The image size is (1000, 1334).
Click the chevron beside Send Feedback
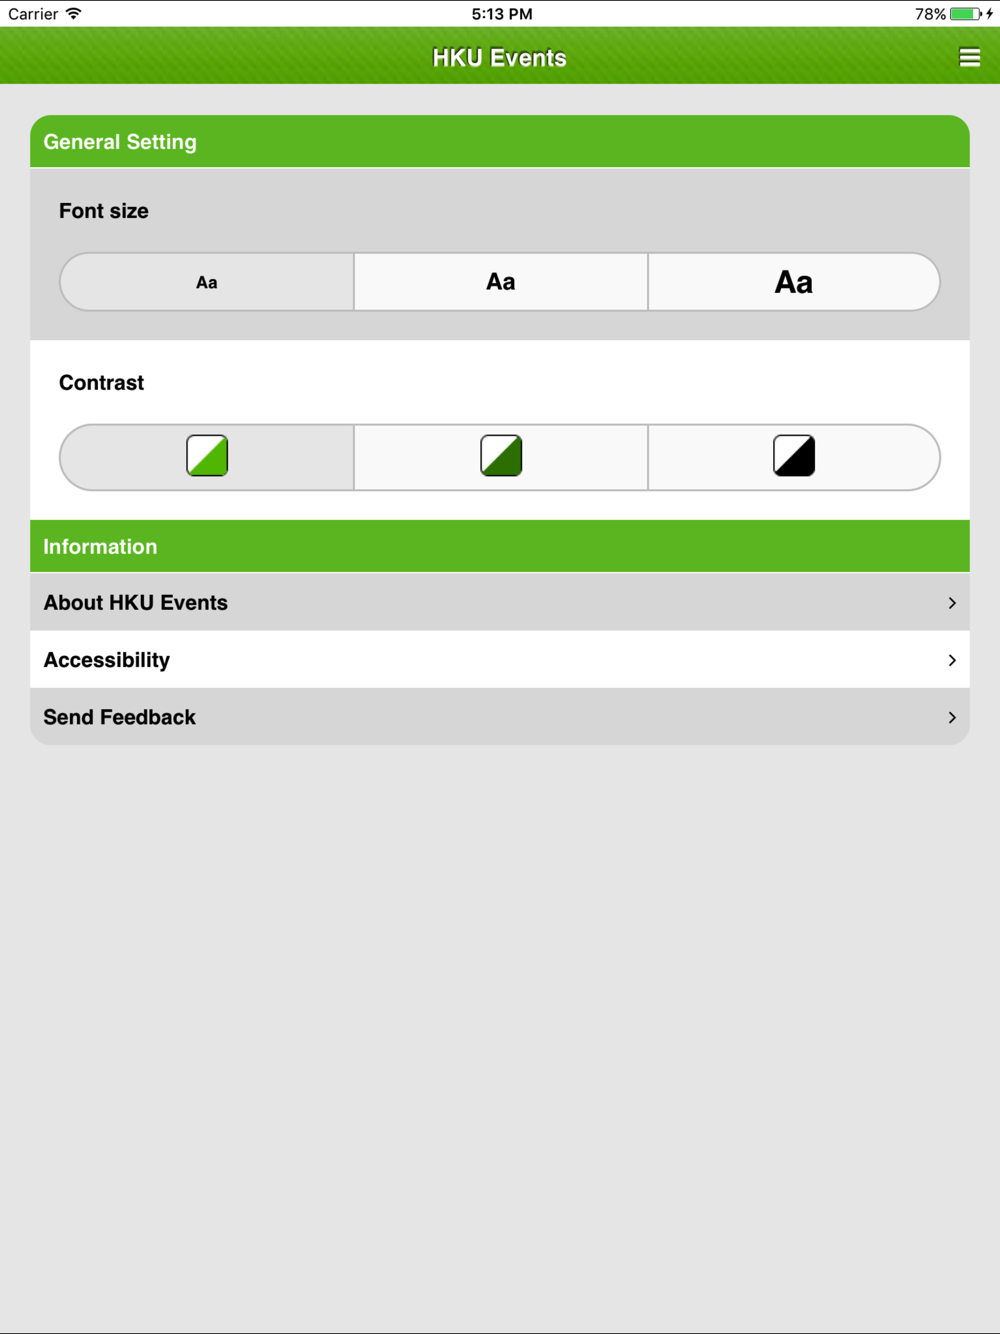pyautogui.click(x=952, y=717)
